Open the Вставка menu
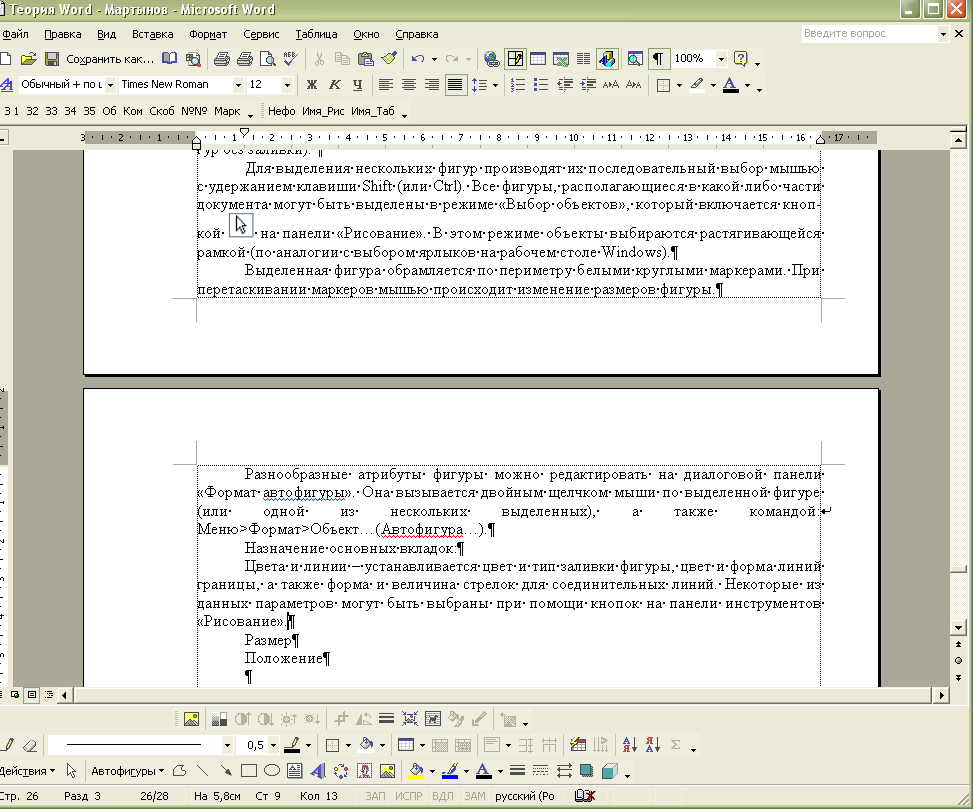 coord(152,34)
